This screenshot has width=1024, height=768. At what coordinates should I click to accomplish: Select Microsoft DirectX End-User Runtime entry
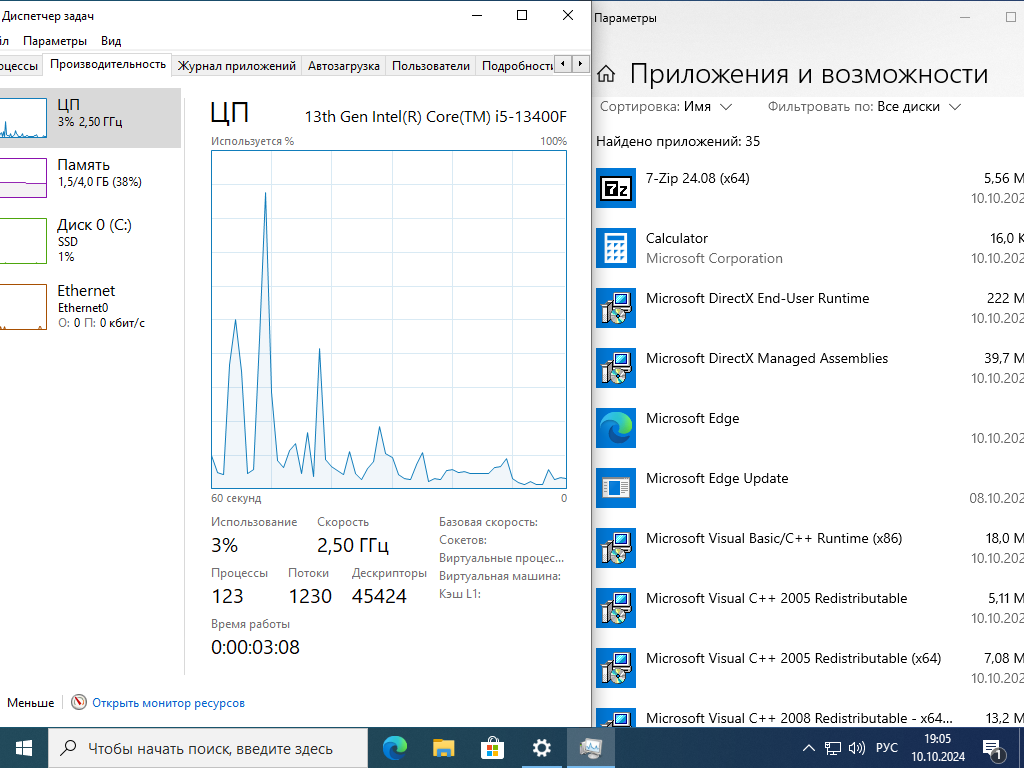(x=758, y=298)
